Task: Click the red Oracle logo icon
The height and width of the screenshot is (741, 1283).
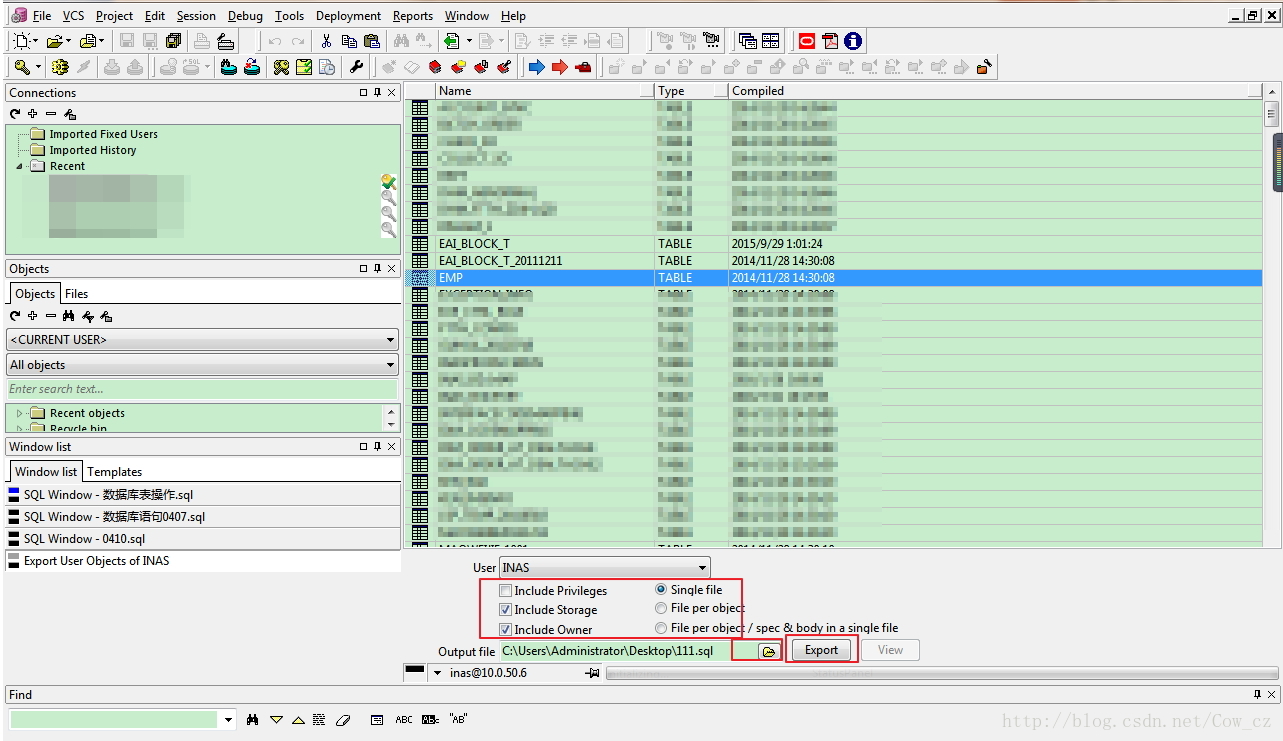Action: (807, 41)
